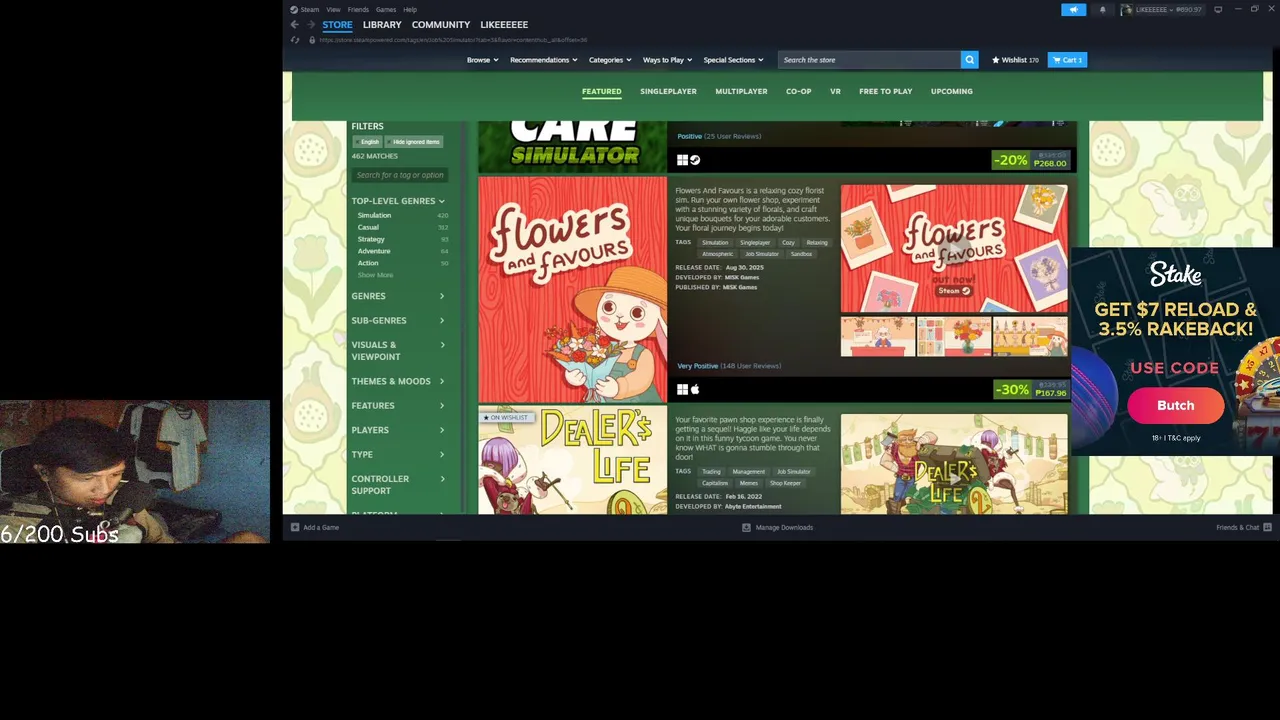
Task: Click the Butch button on Stake ad
Action: pyautogui.click(x=1176, y=405)
